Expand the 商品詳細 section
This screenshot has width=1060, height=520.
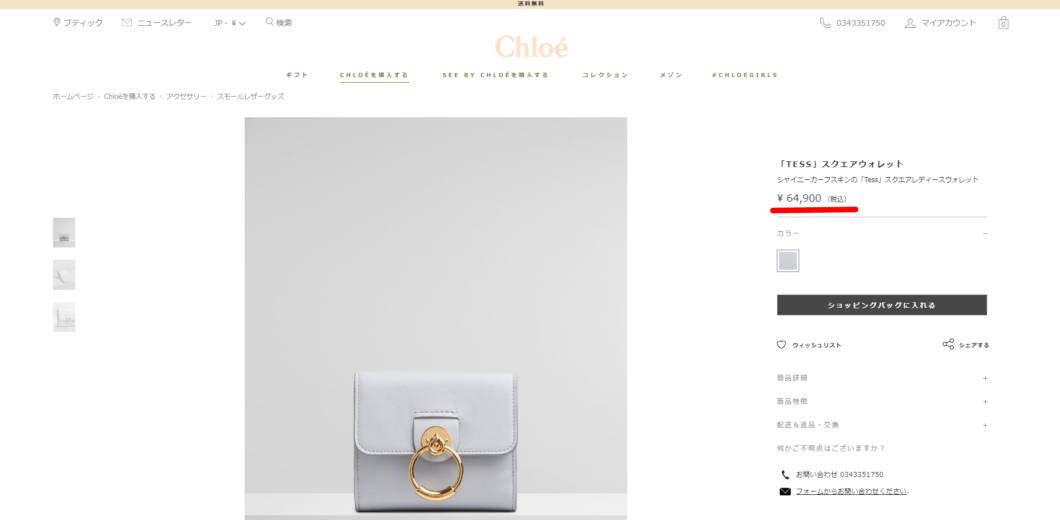click(x=882, y=378)
